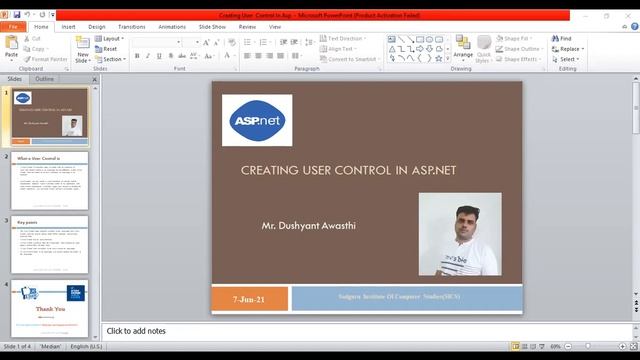Click Fit slide to window icon
This screenshot has height=360, width=640.
[633, 347]
